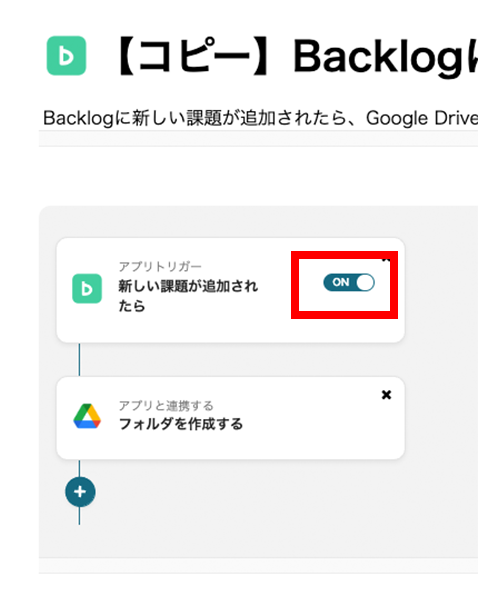Delete the フォルダを作成する step via X
The height and width of the screenshot is (591, 478).
click(386, 395)
